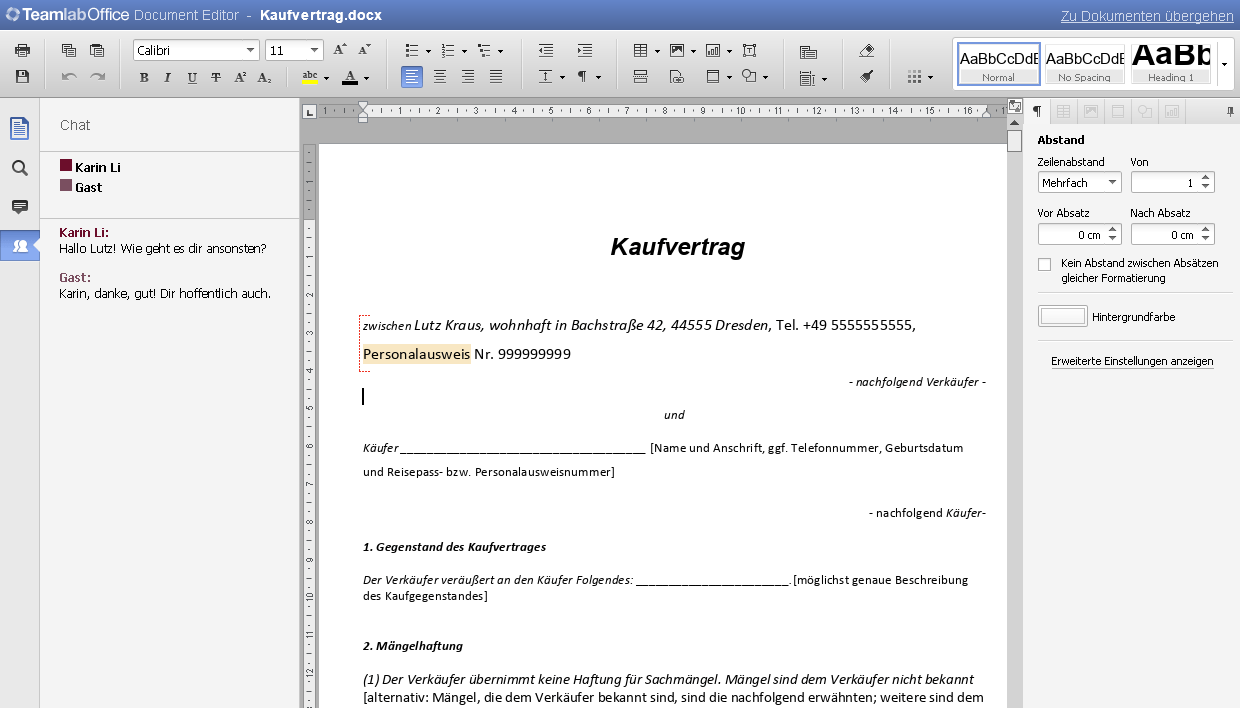1240x708 pixels.
Task: Apply subscript formatting
Action: (264, 77)
